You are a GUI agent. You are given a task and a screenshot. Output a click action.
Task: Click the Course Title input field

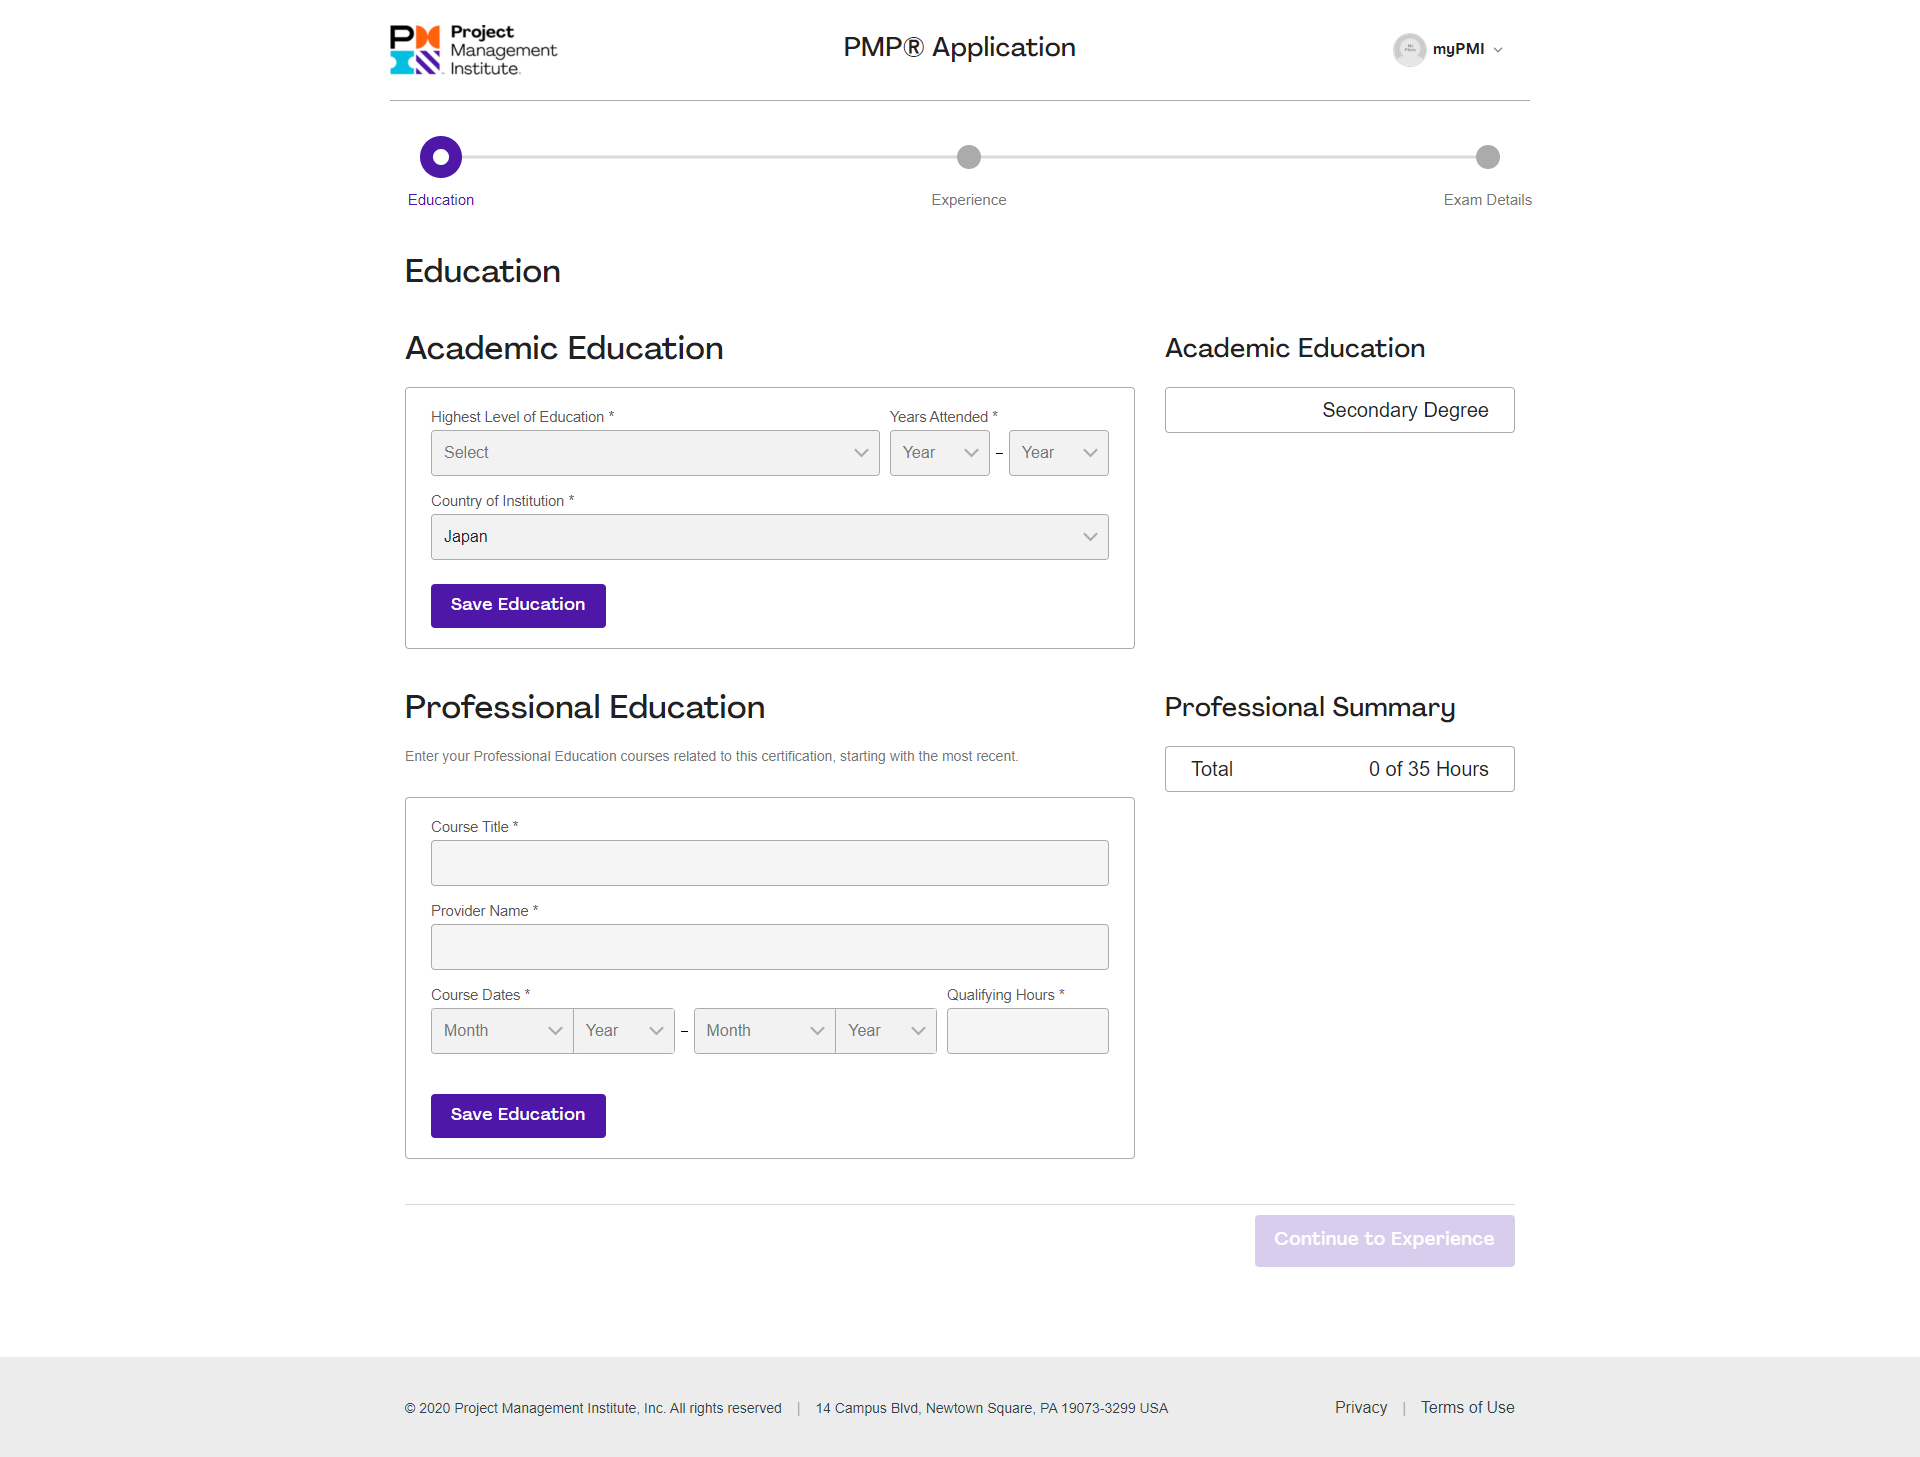(x=770, y=862)
